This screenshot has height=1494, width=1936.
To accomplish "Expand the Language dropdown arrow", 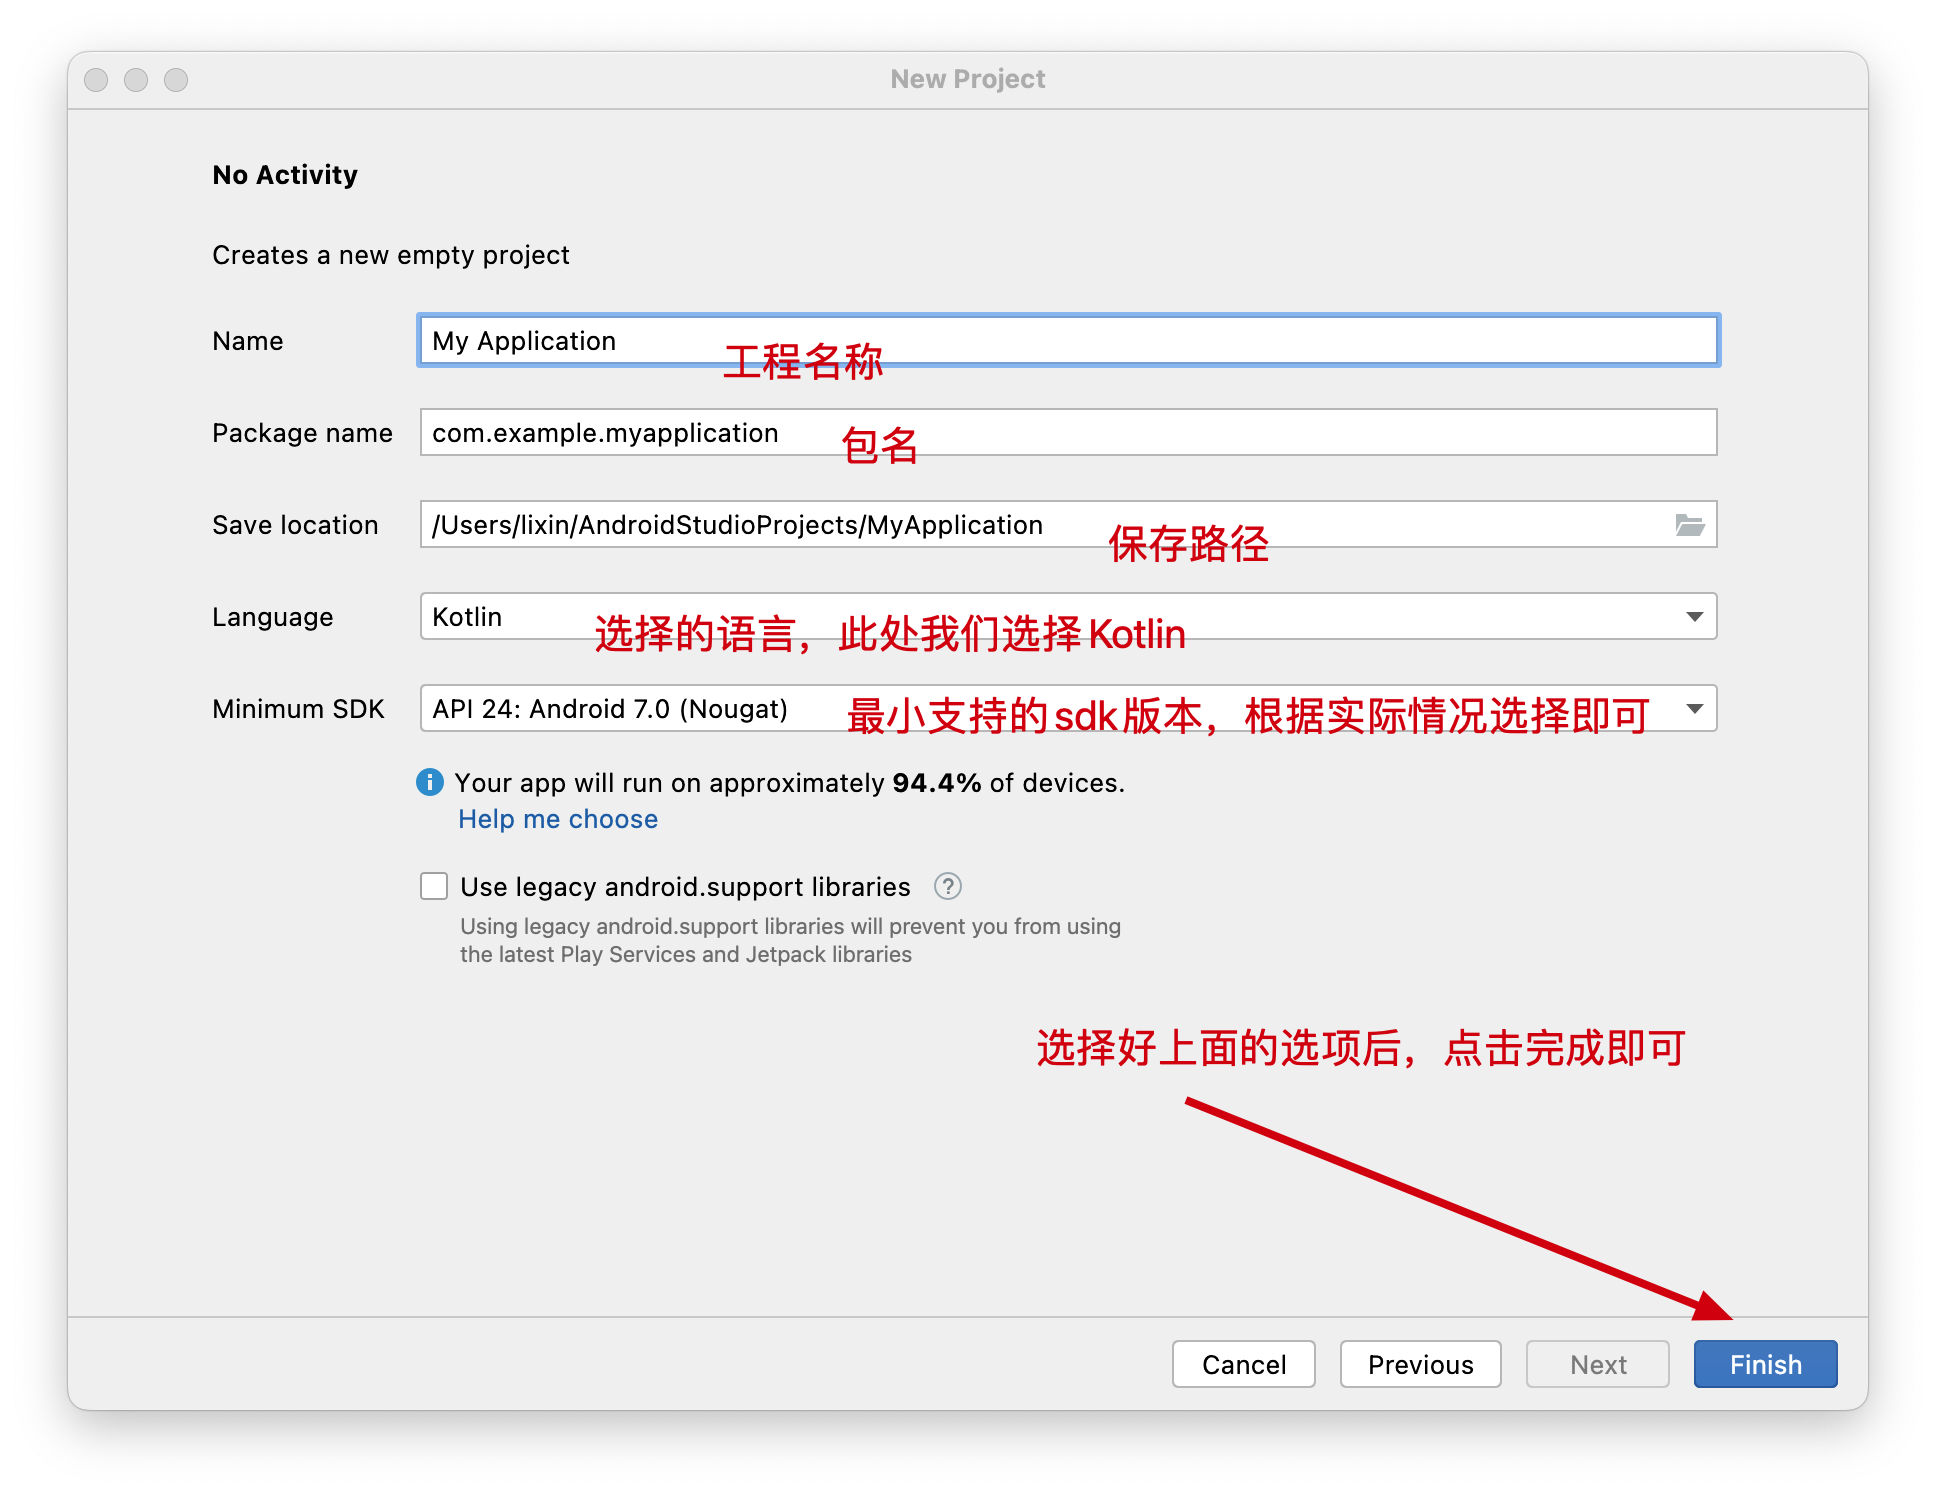I will (1694, 616).
